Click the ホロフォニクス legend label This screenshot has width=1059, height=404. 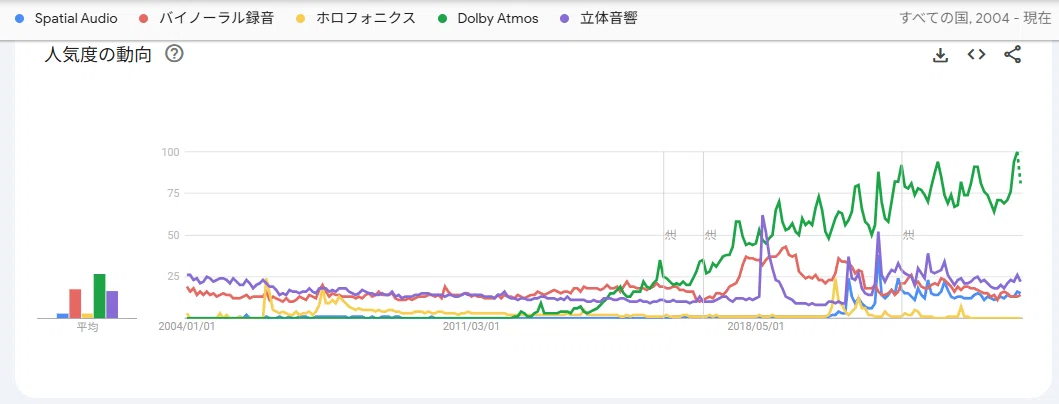pyautogui.click(x=365, y=18)
